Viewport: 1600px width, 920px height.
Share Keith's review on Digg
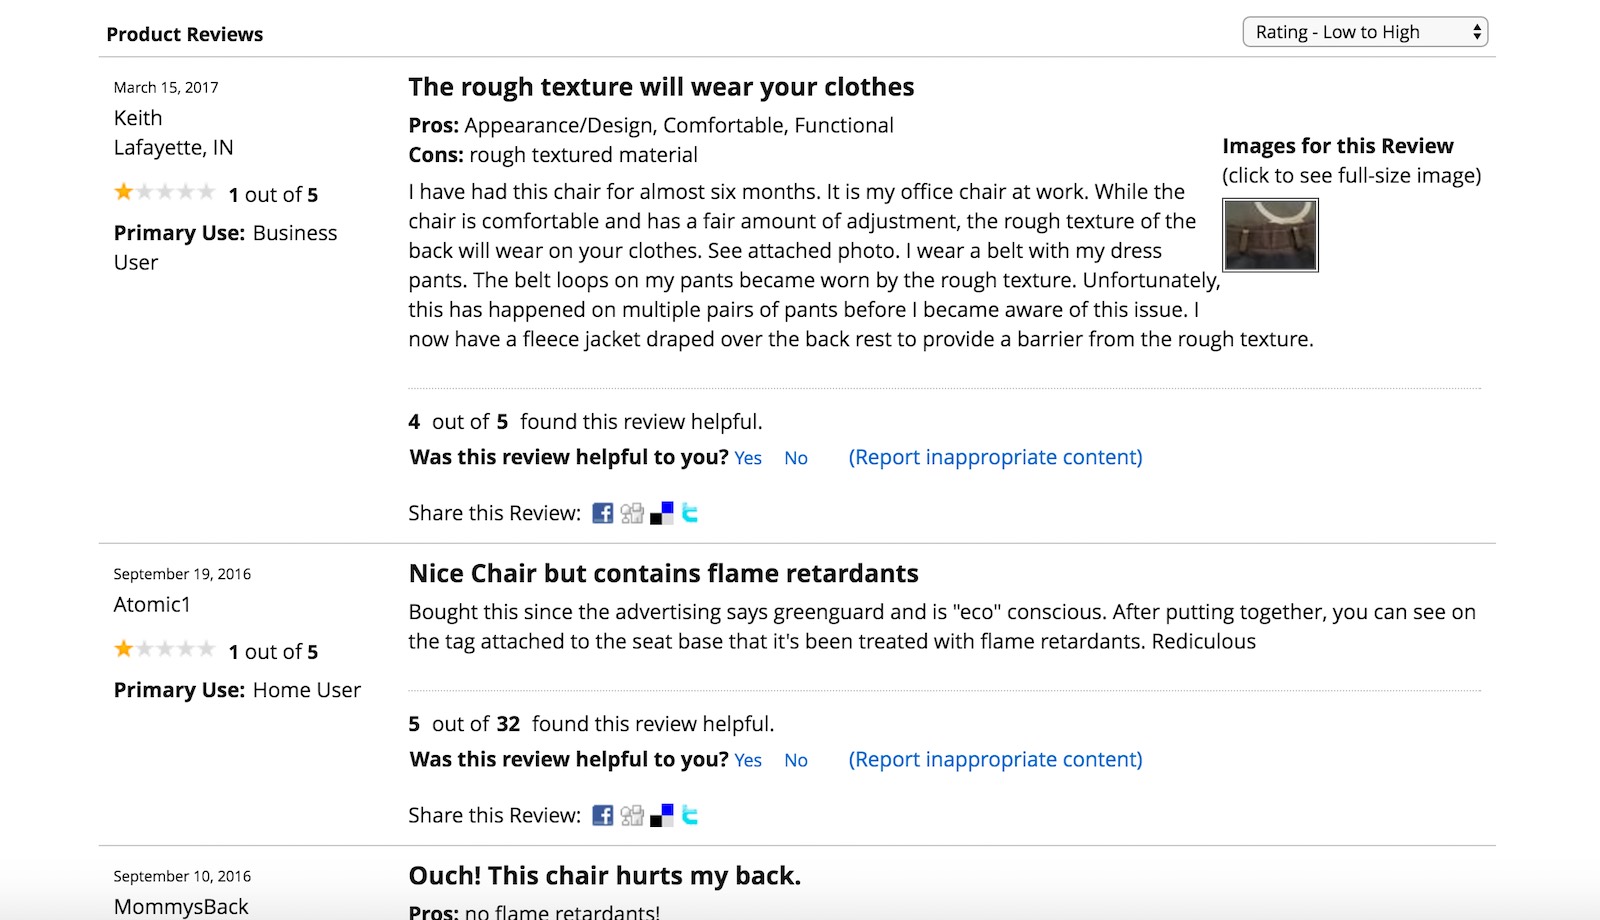click(x=632, y=513)
